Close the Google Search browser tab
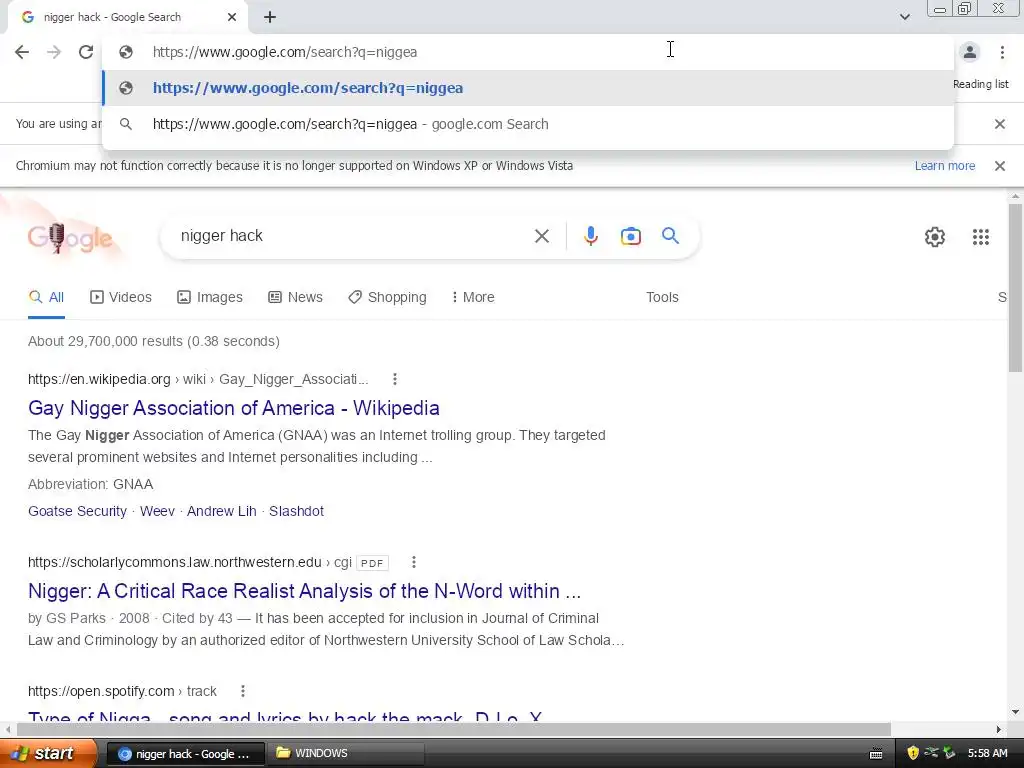The image size is (1024, 768). pyautogui.click(x=232, y=17)
